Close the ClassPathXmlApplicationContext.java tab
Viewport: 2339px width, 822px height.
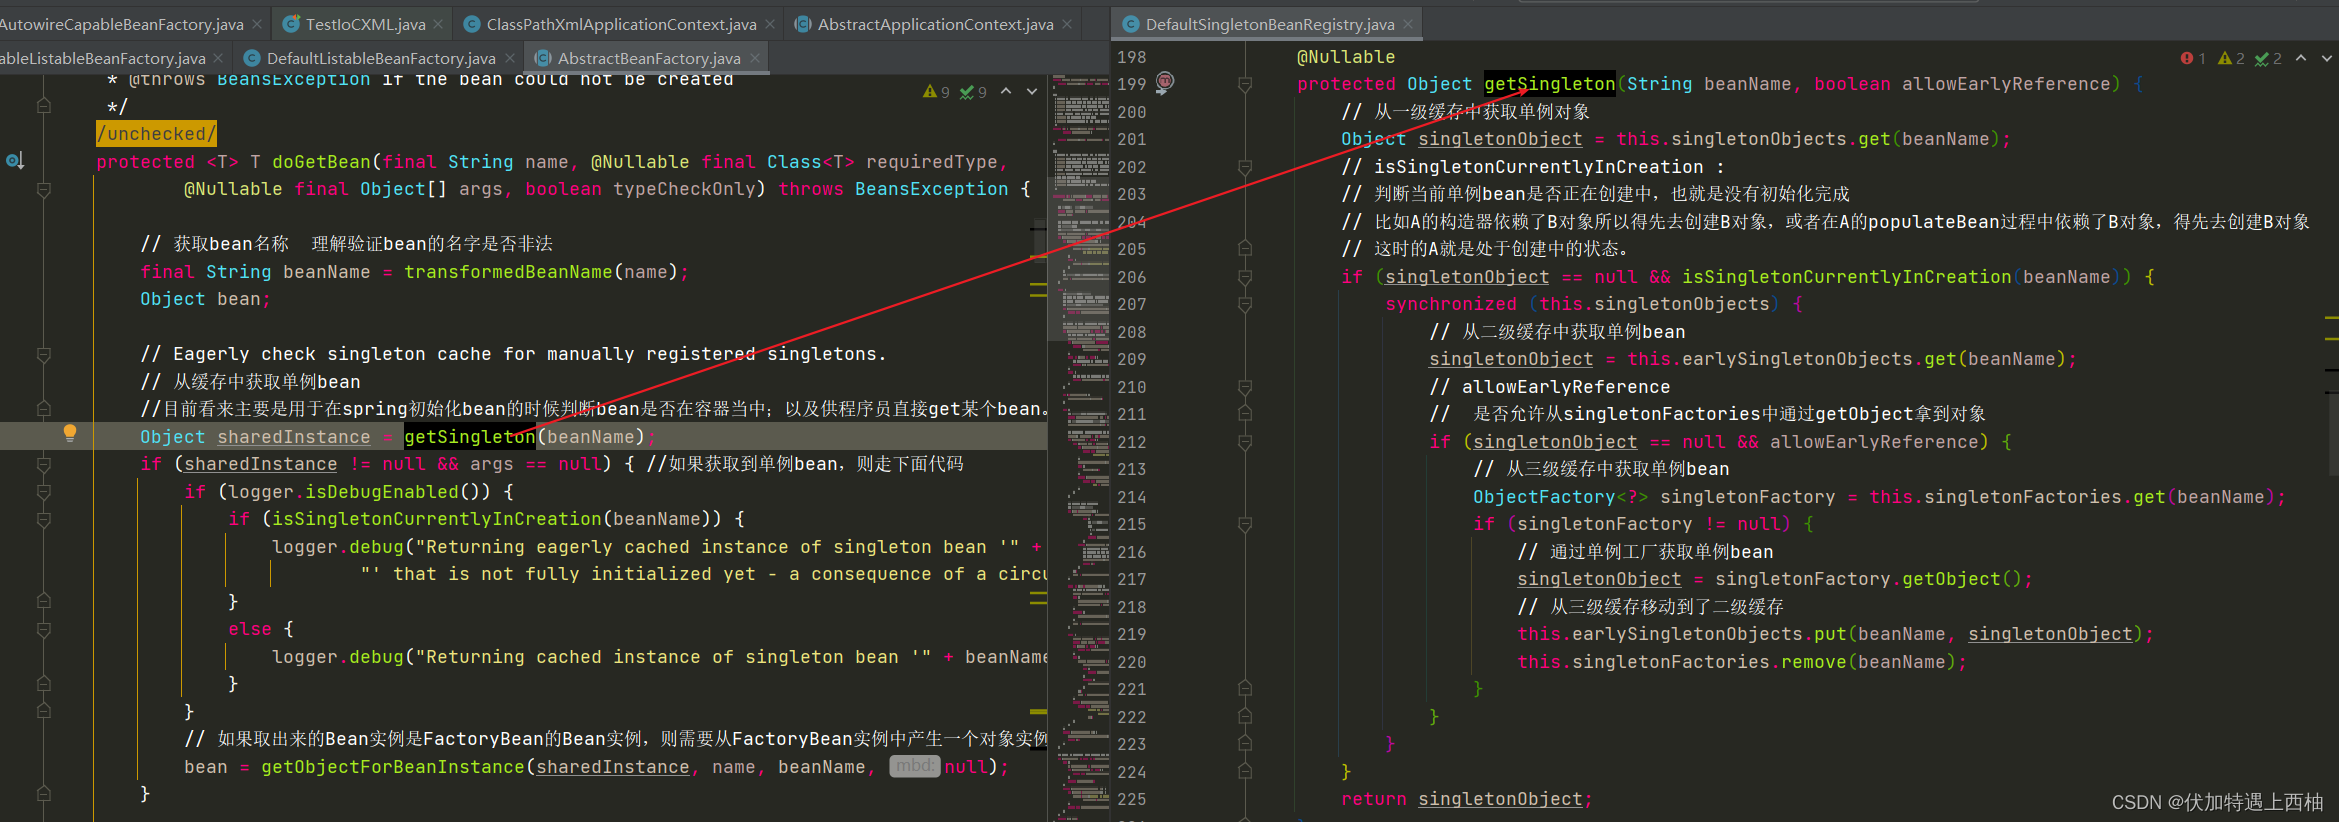[770, 23]
